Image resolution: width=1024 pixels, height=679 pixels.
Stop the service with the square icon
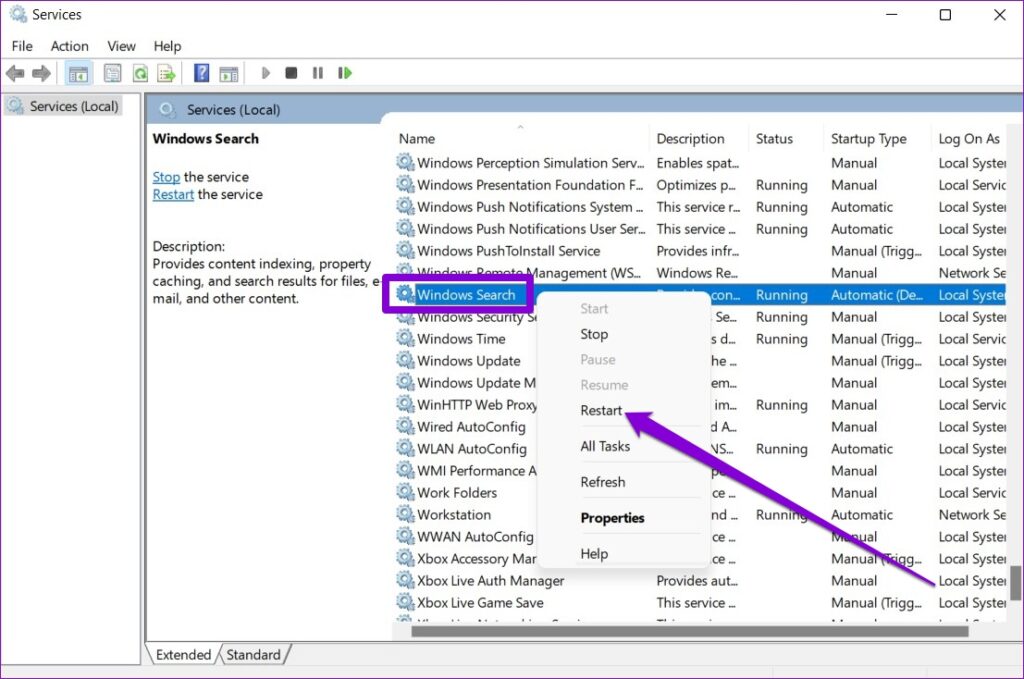(x=291, y=72)
